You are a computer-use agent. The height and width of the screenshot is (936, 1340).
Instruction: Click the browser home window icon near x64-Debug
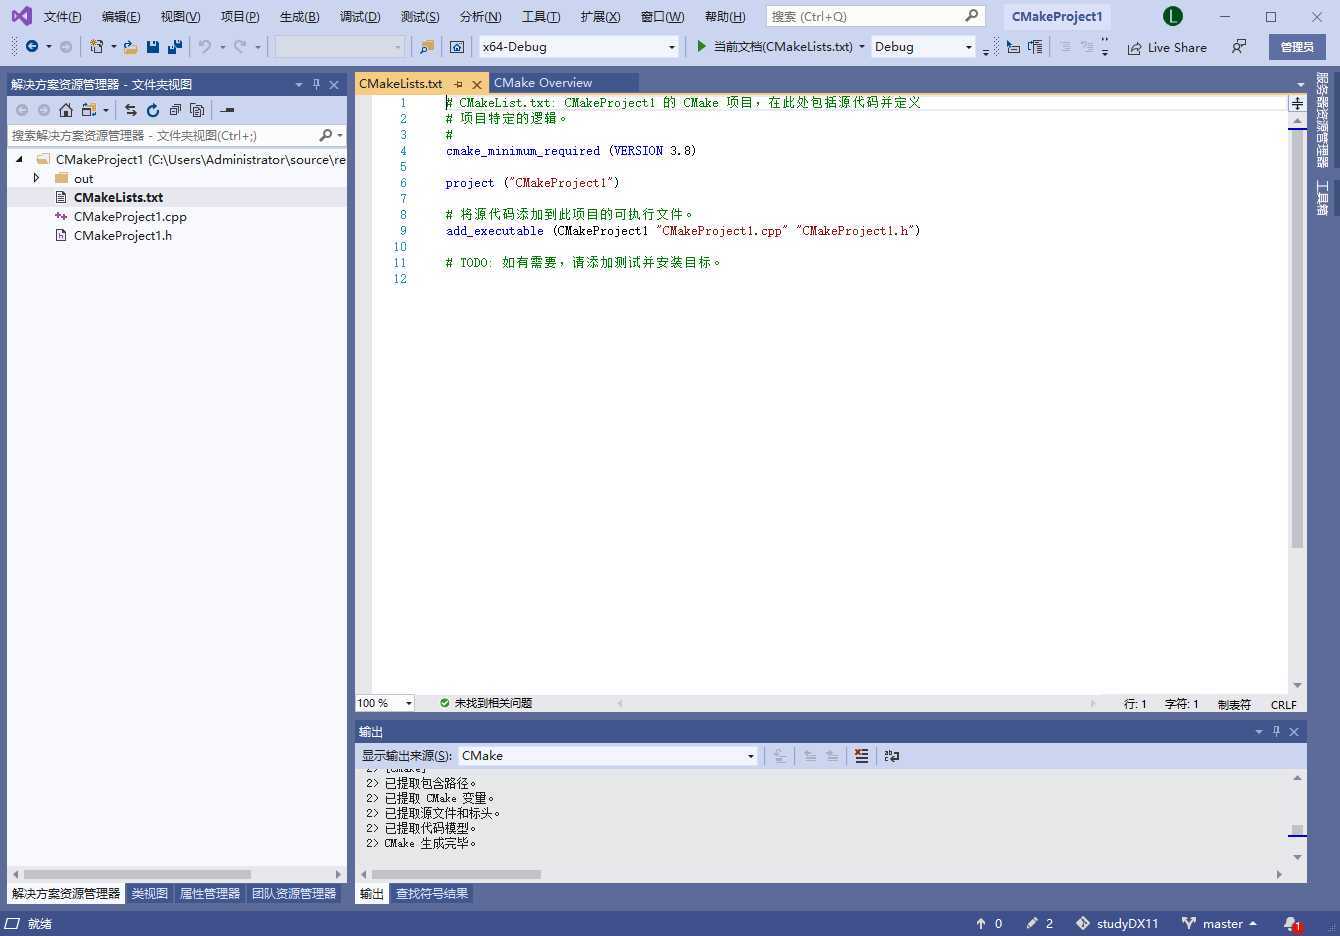coord(457,47)
